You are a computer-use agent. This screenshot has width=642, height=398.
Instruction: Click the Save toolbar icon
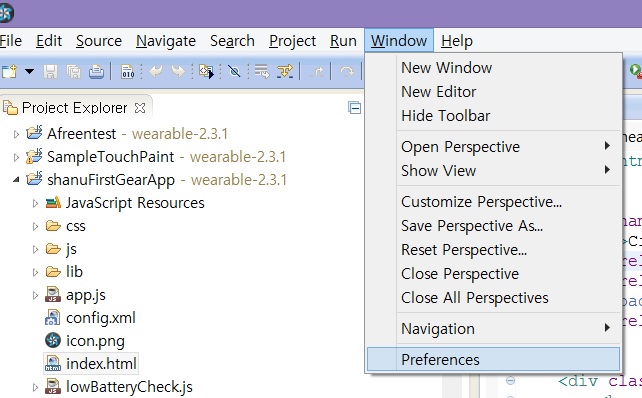coord(51,72)
